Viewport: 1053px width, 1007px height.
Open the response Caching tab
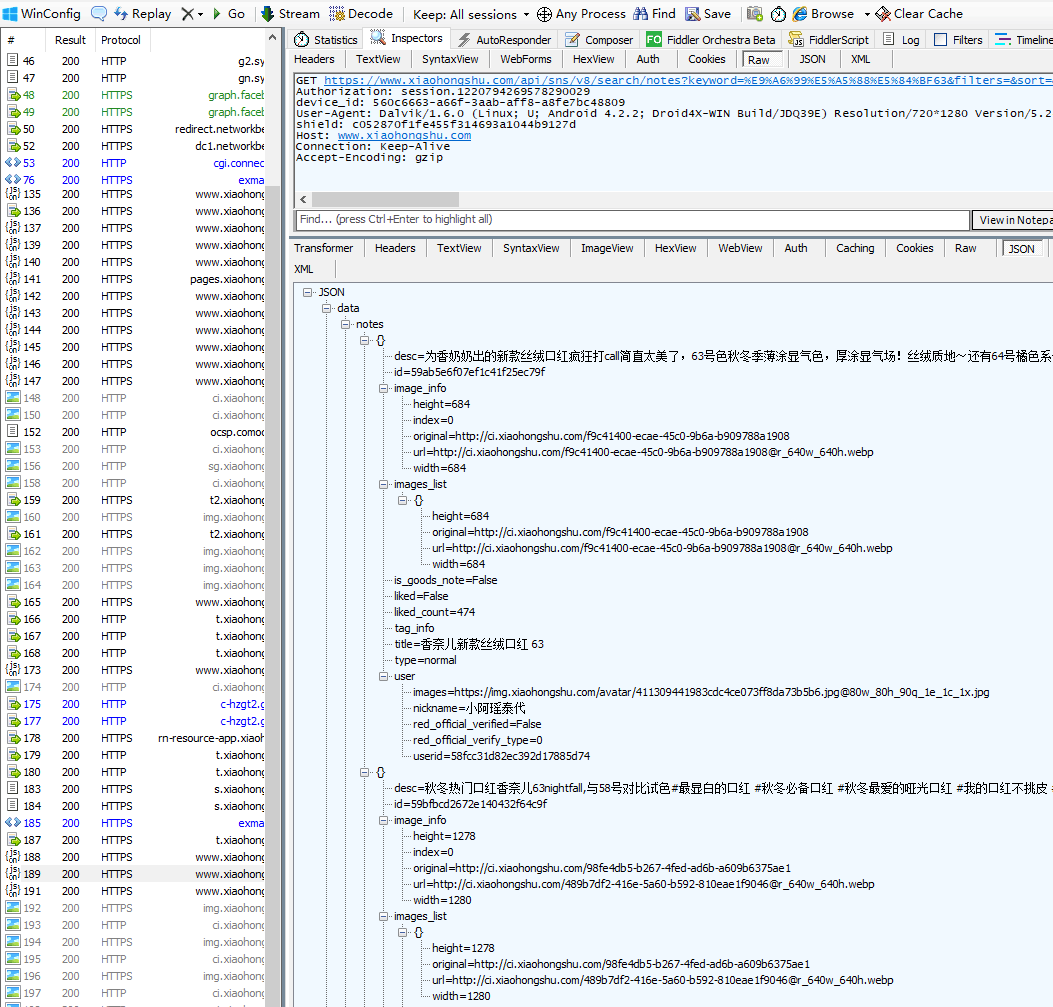coord(855,248)
